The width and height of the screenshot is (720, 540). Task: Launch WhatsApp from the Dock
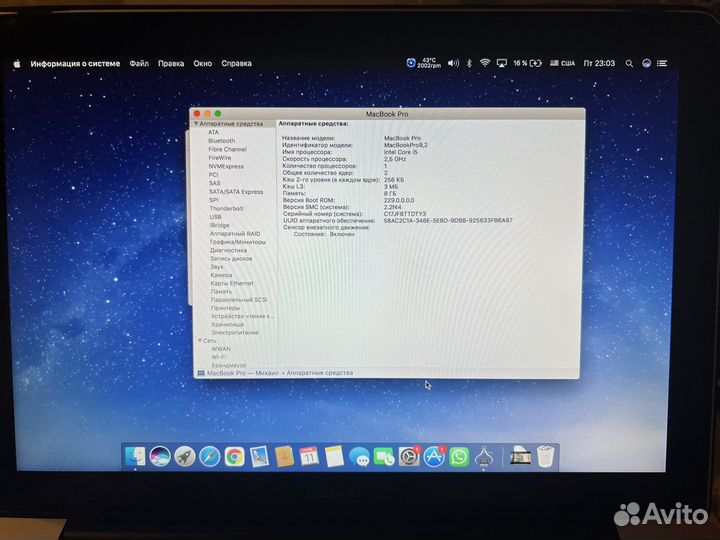459,457
